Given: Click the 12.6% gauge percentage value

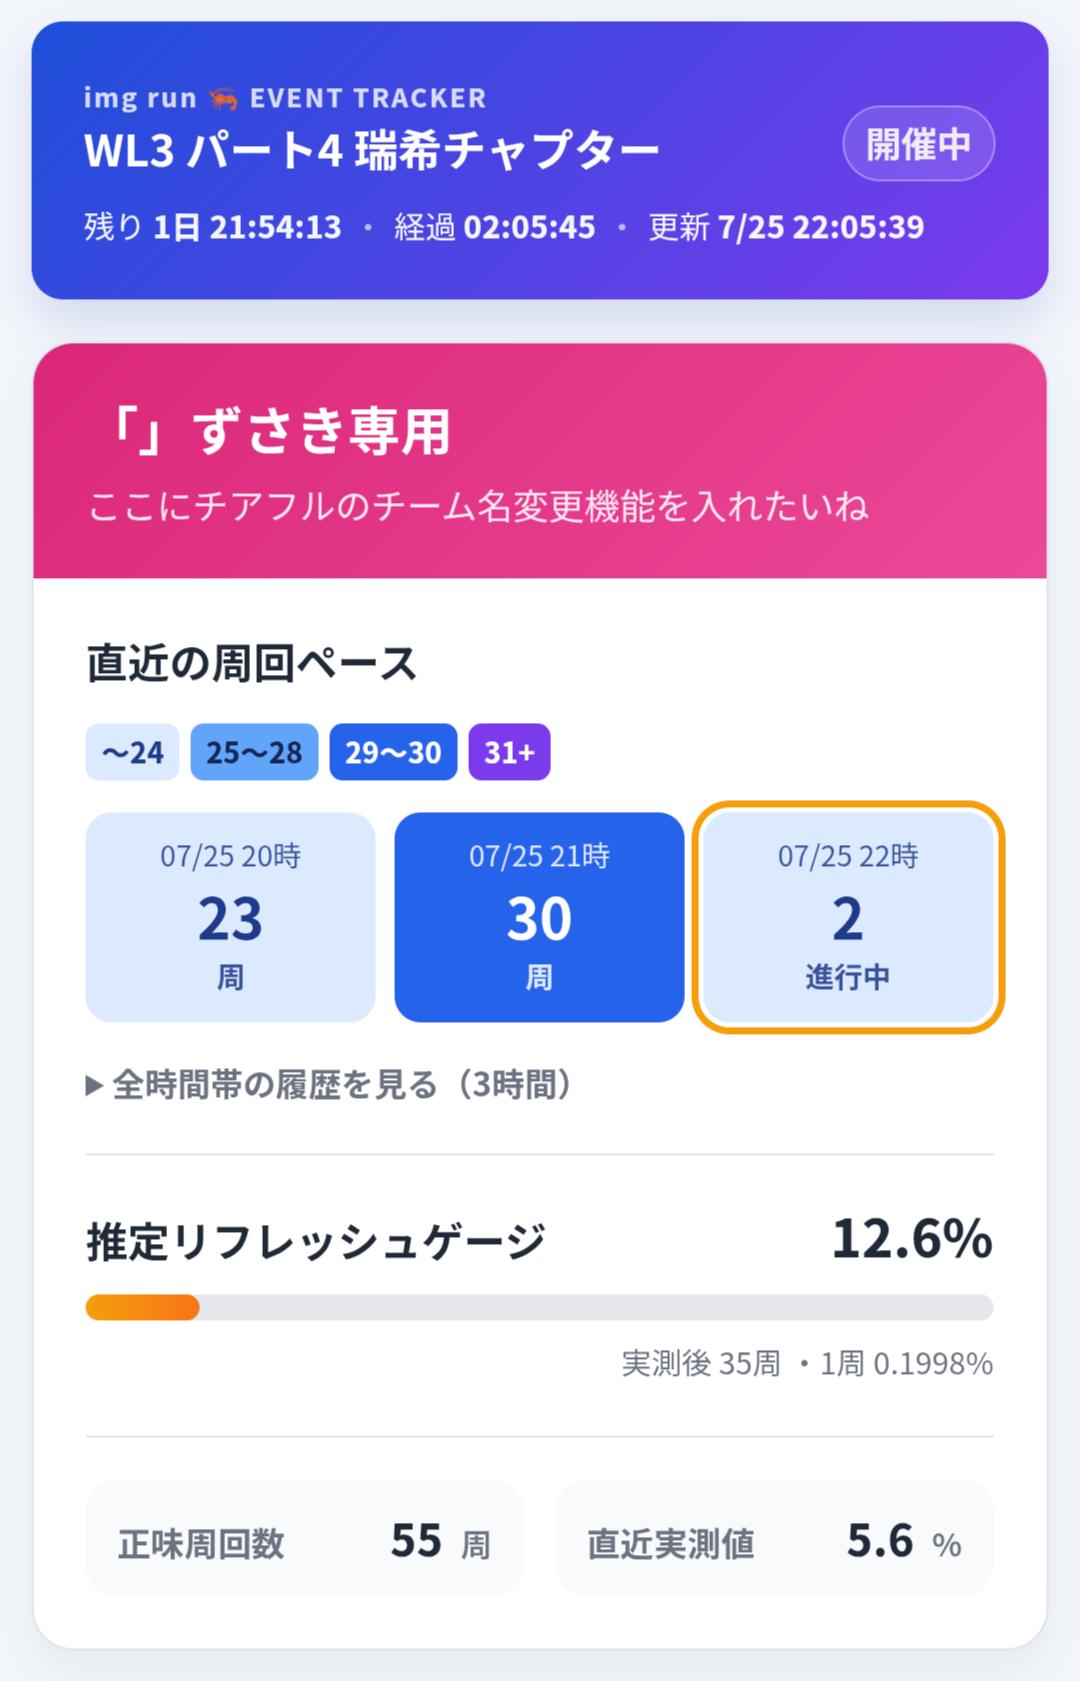Looking at the screenshot, I should pyautogui.click(x=912, y=1239).
